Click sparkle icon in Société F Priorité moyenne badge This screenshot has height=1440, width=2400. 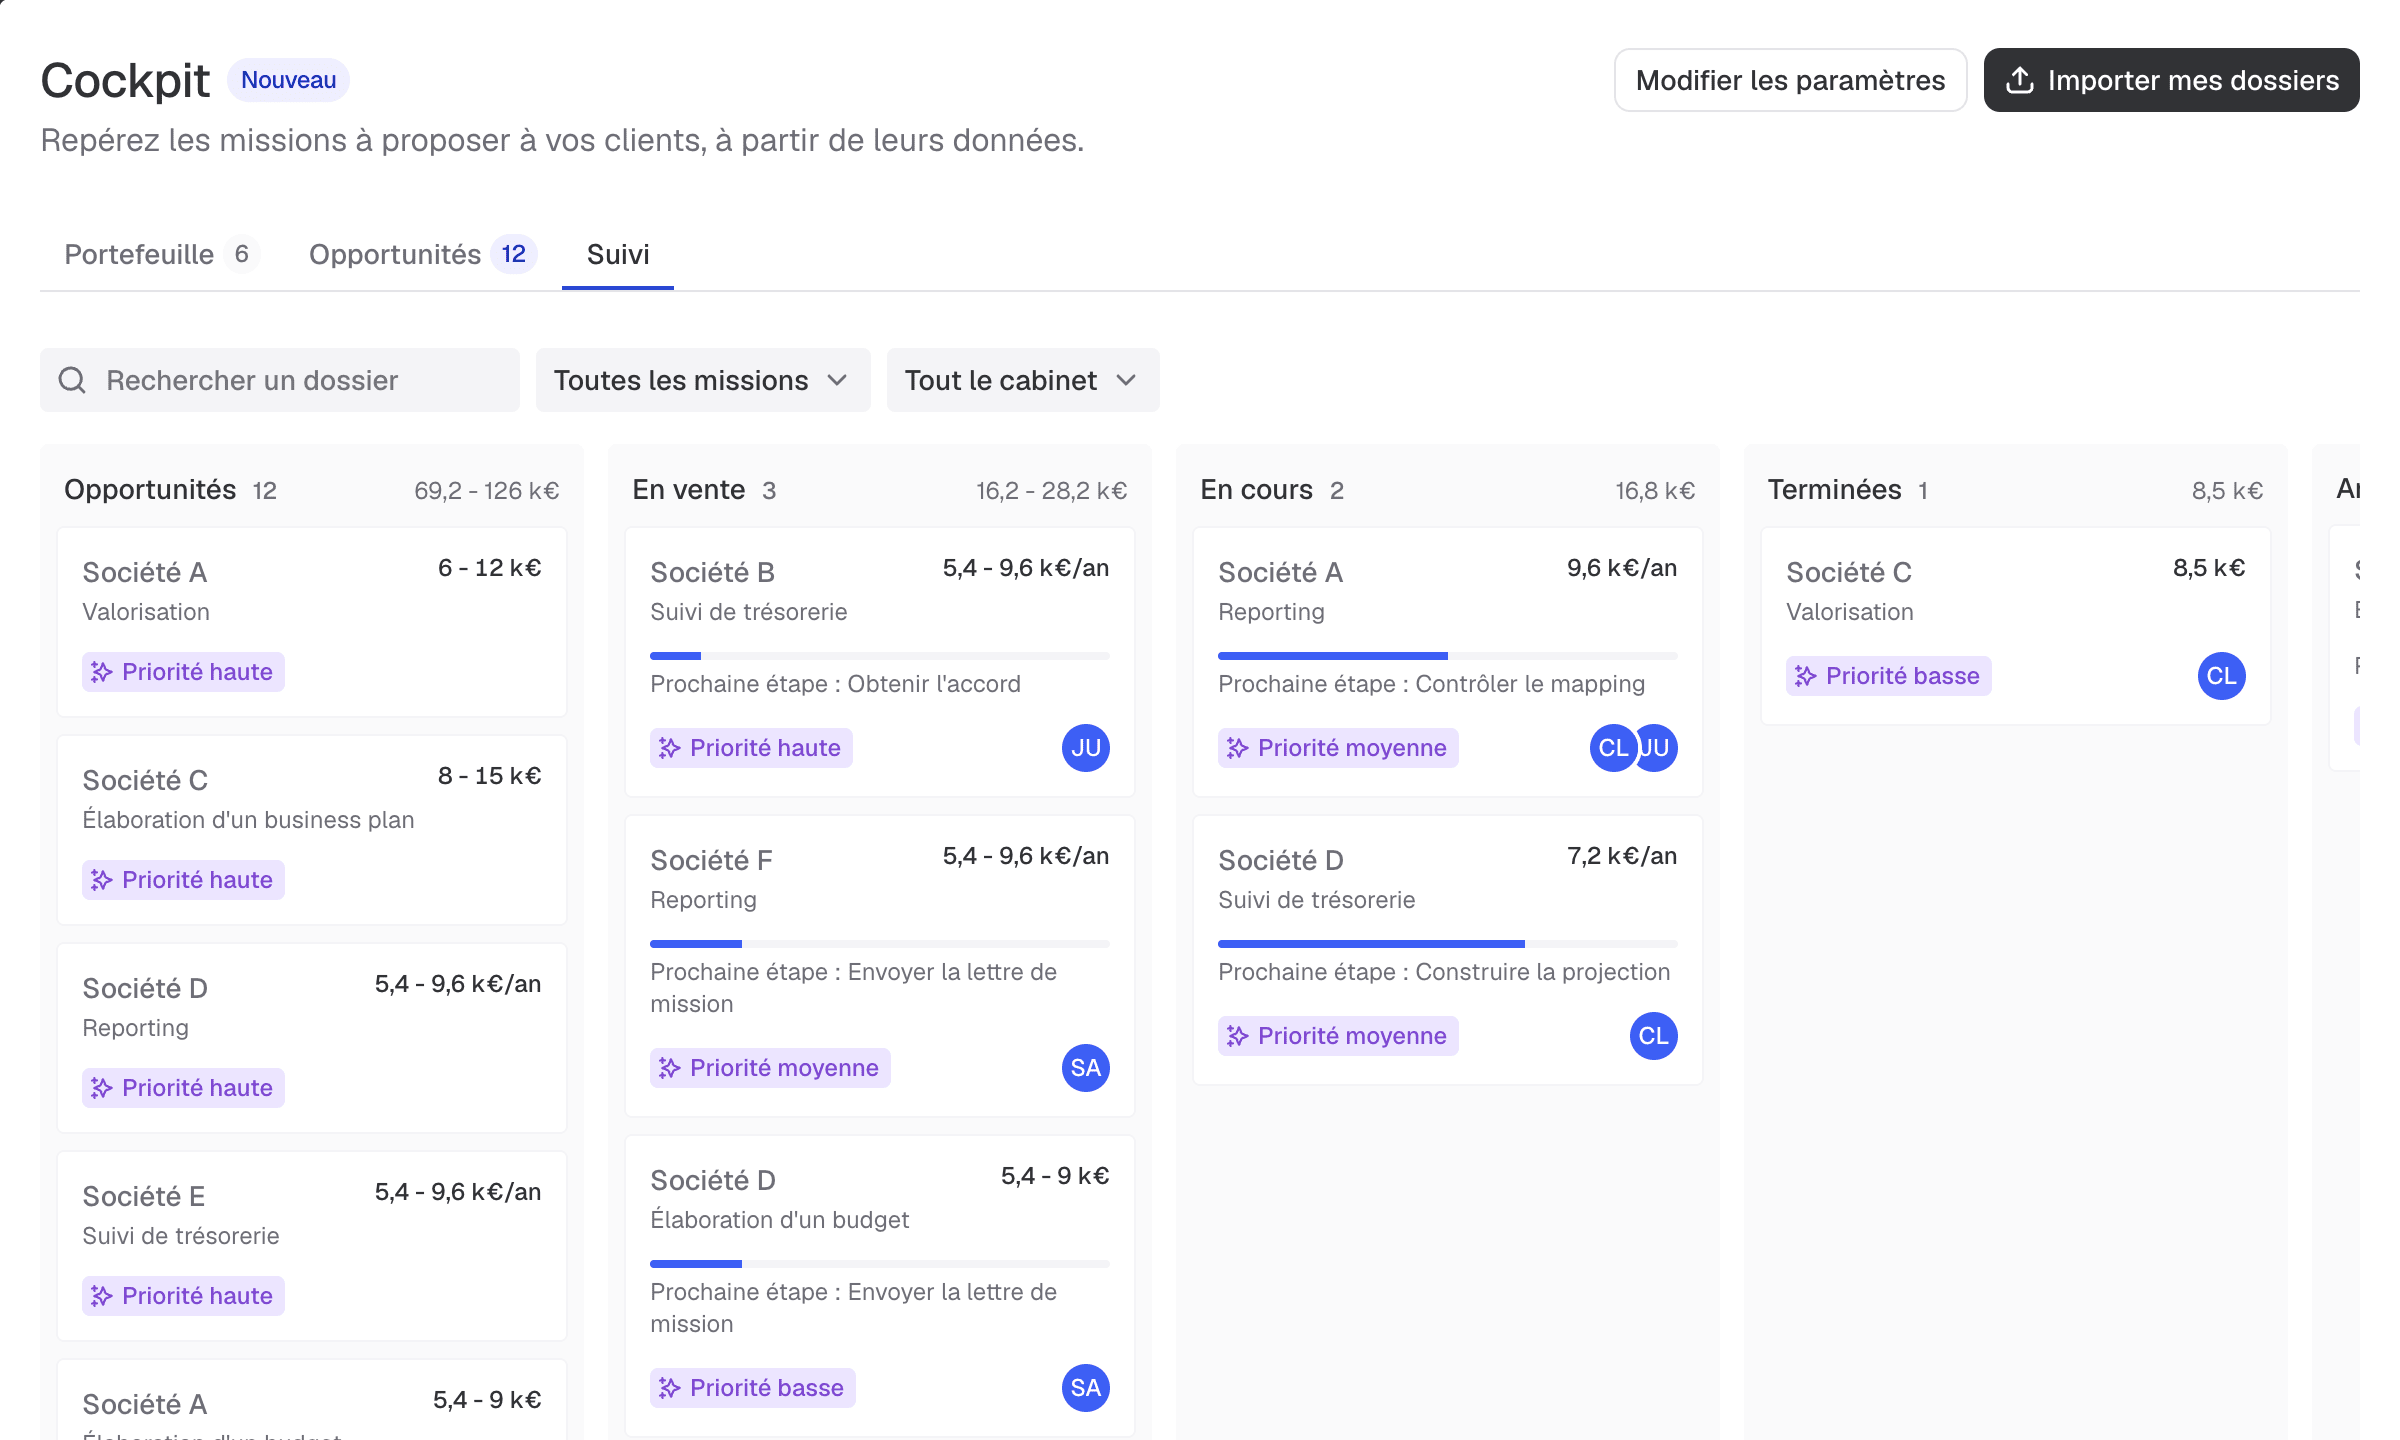[x=670, y=1068]
